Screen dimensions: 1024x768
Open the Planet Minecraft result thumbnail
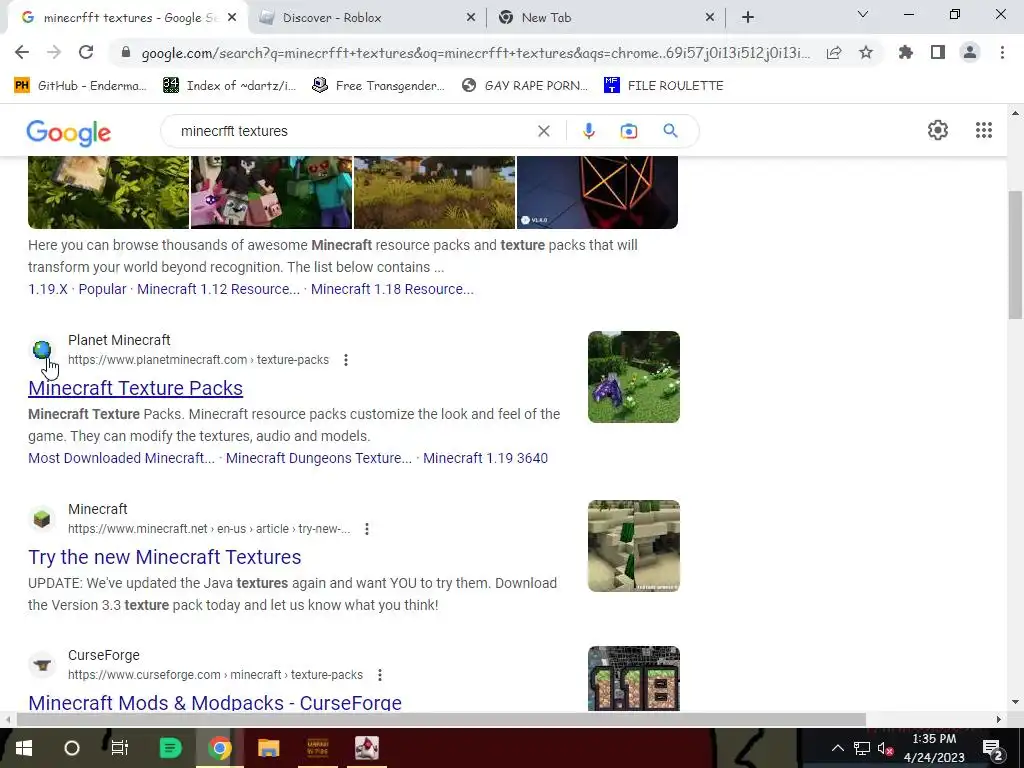click(x=633, y=377)
